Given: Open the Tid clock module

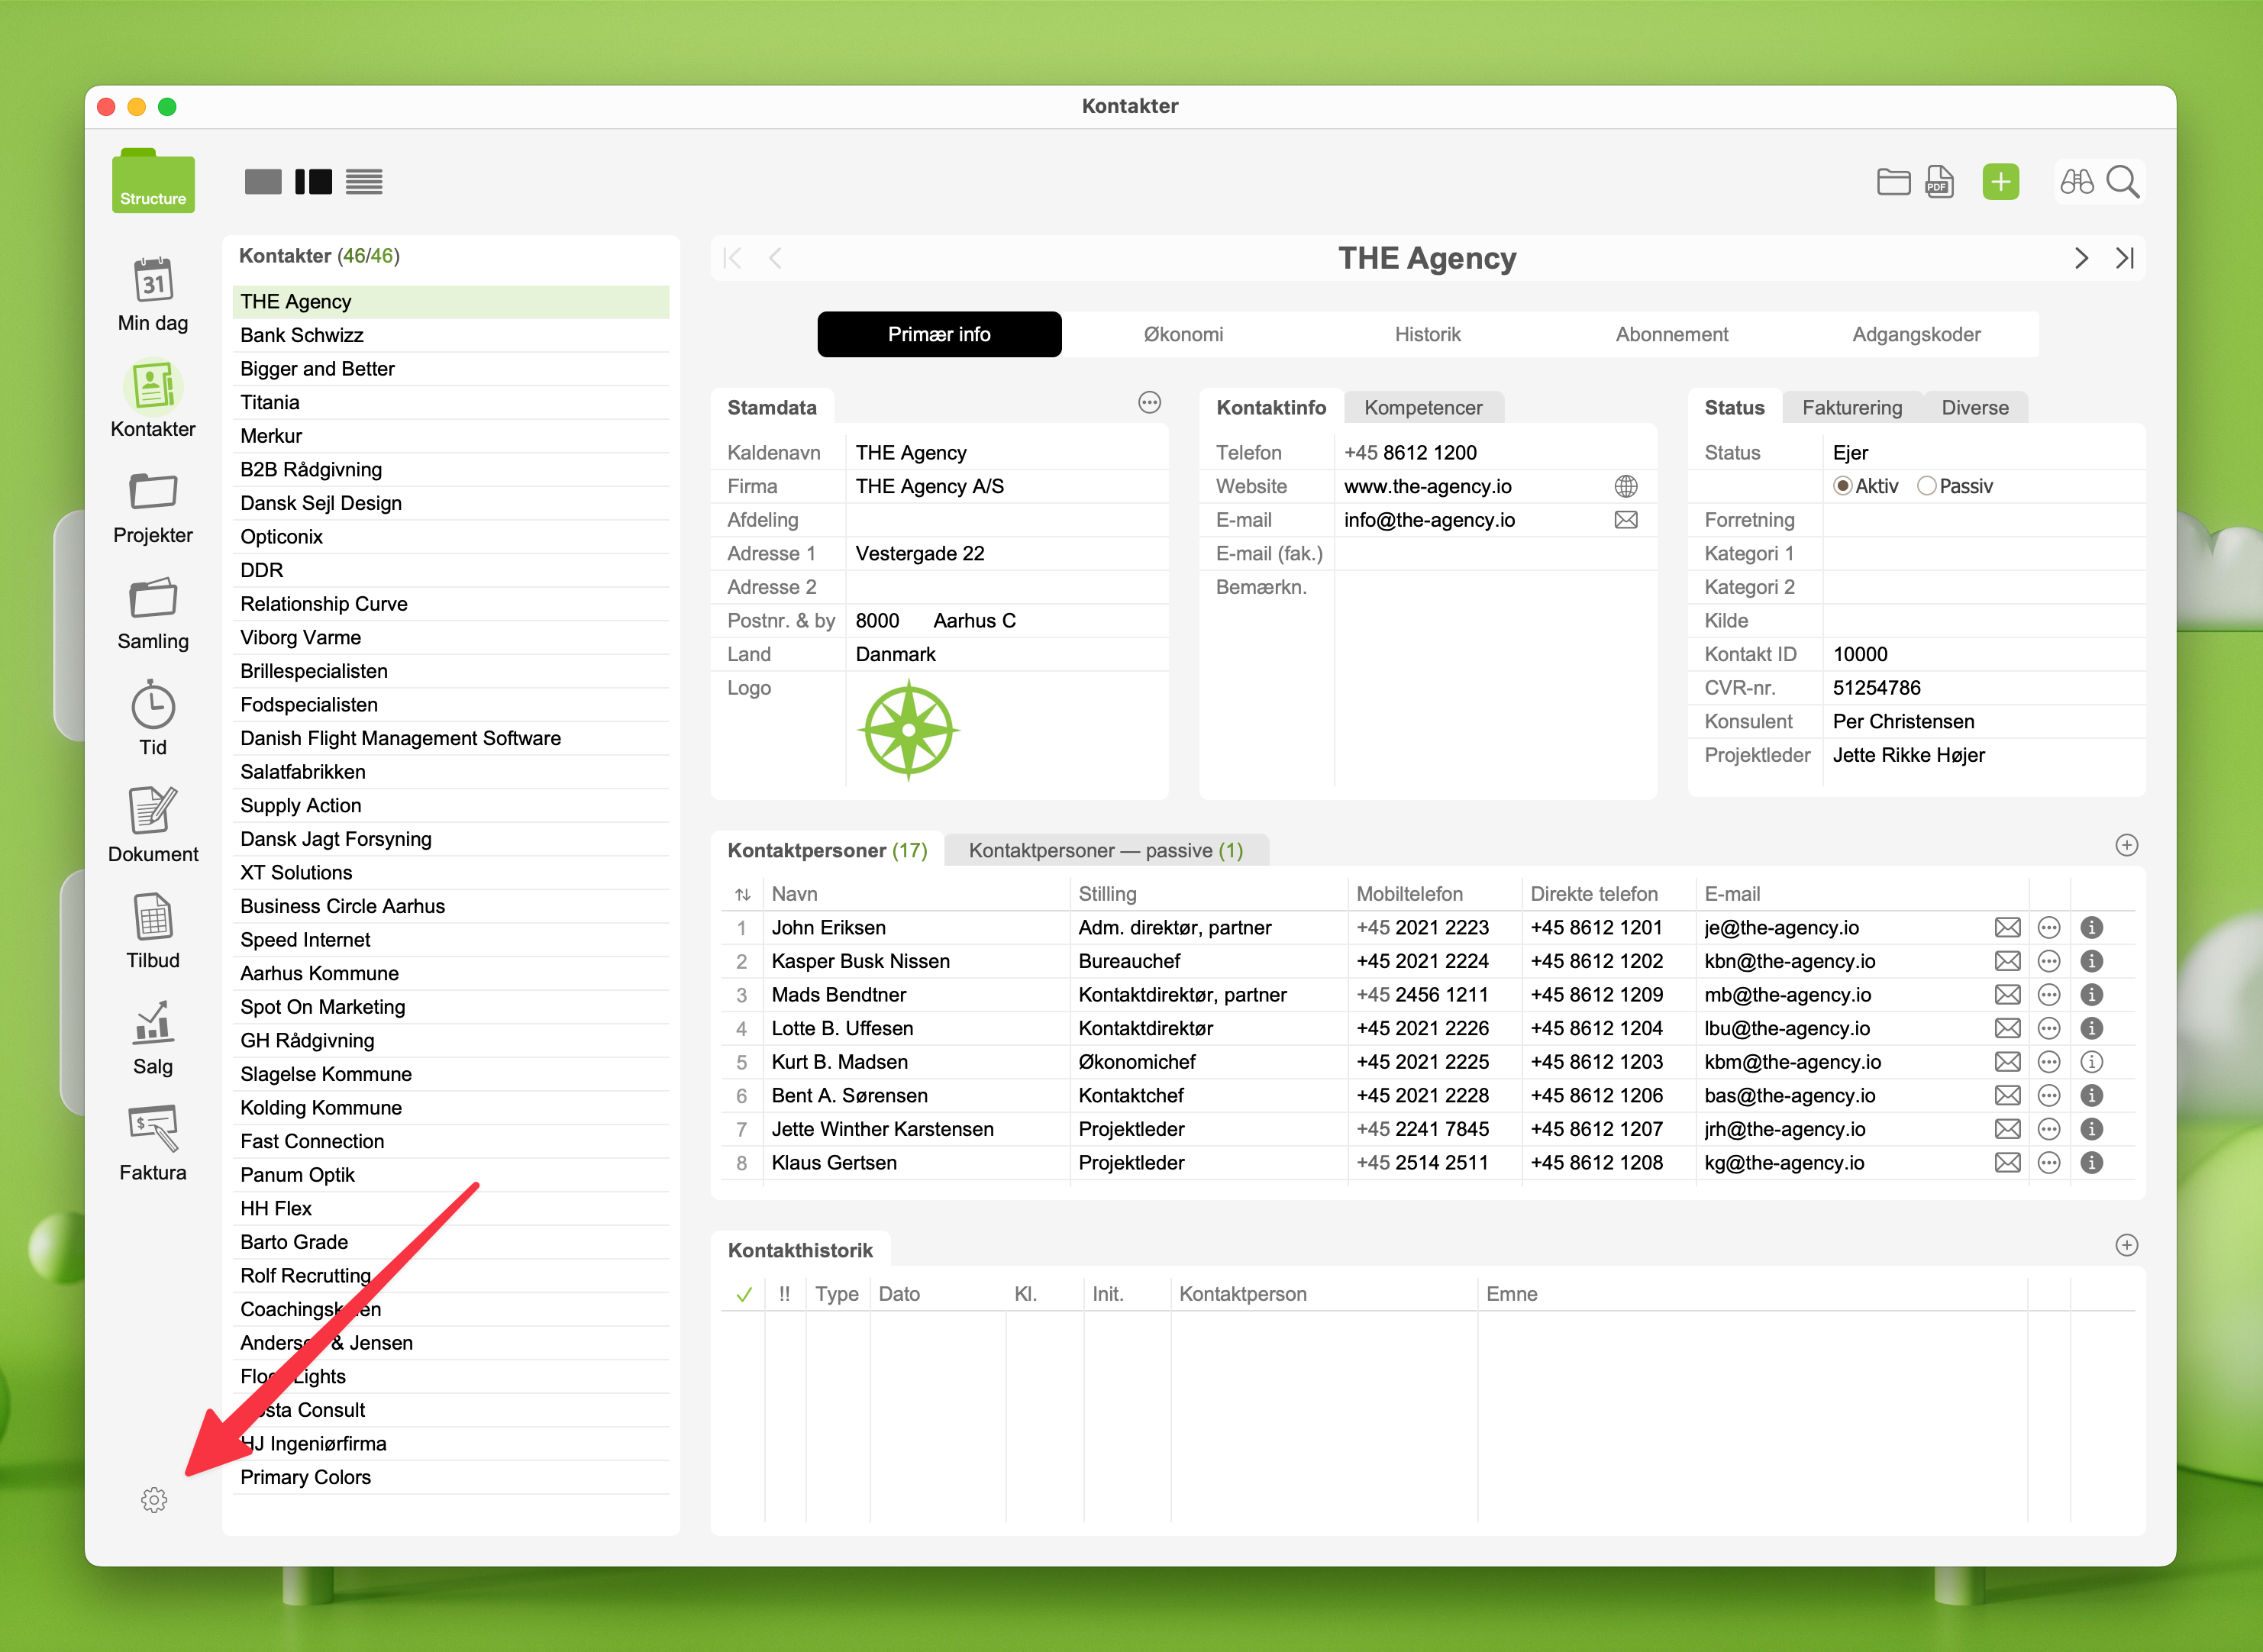Looking at the screenshot, I should [x=153, y=706].
